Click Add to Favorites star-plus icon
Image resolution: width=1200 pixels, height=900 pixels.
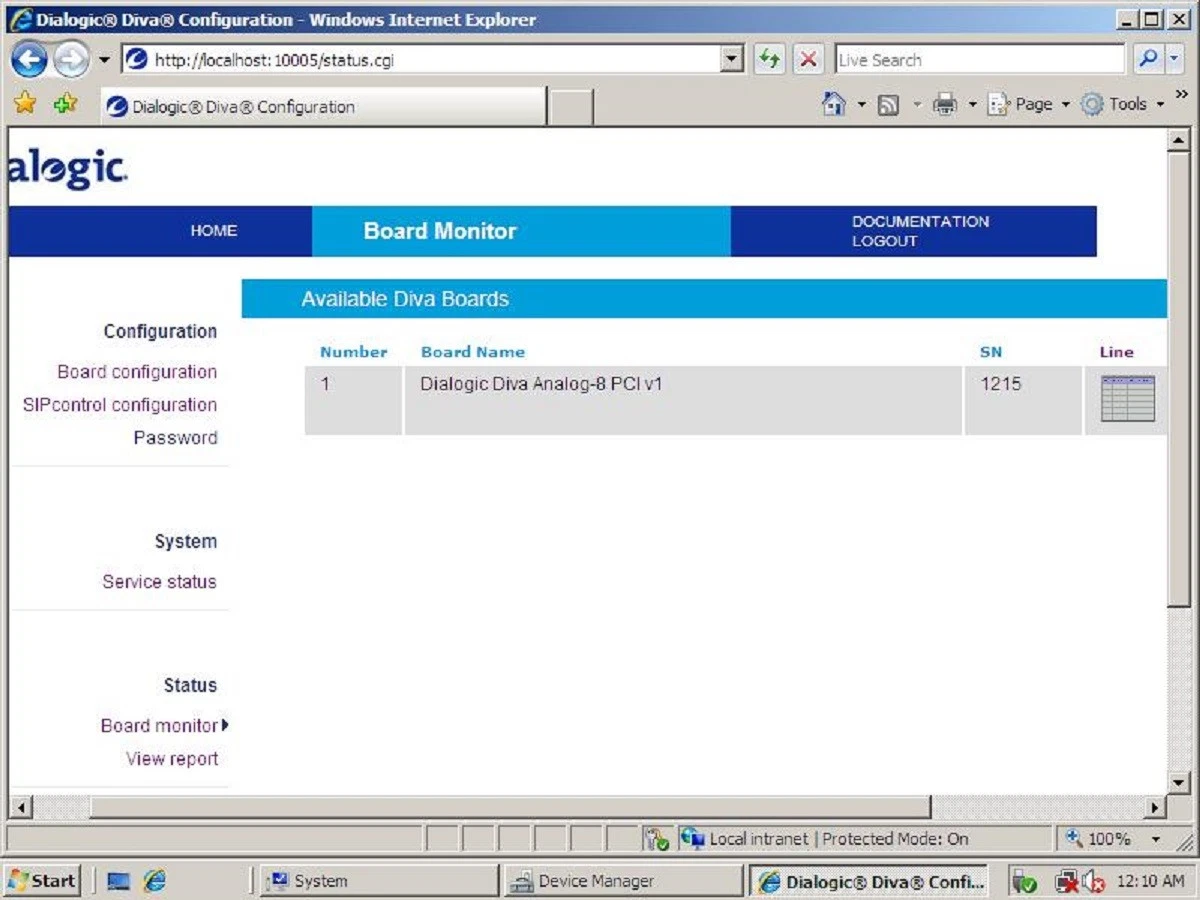pos(66,103)
